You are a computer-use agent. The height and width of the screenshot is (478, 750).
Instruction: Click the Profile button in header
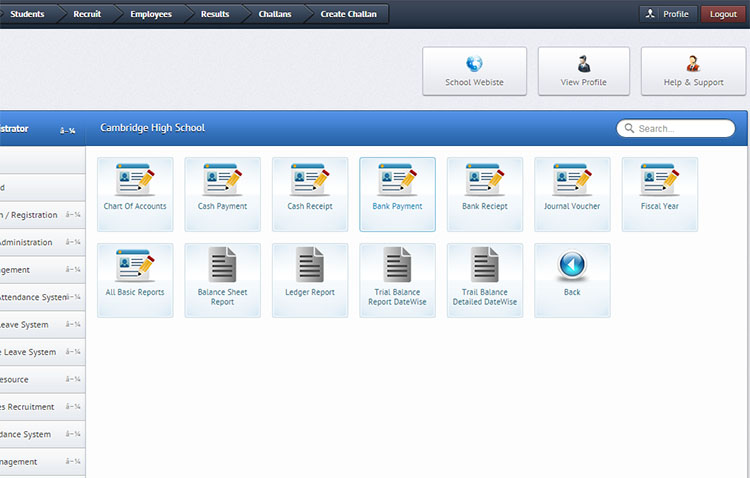(668, 14)
